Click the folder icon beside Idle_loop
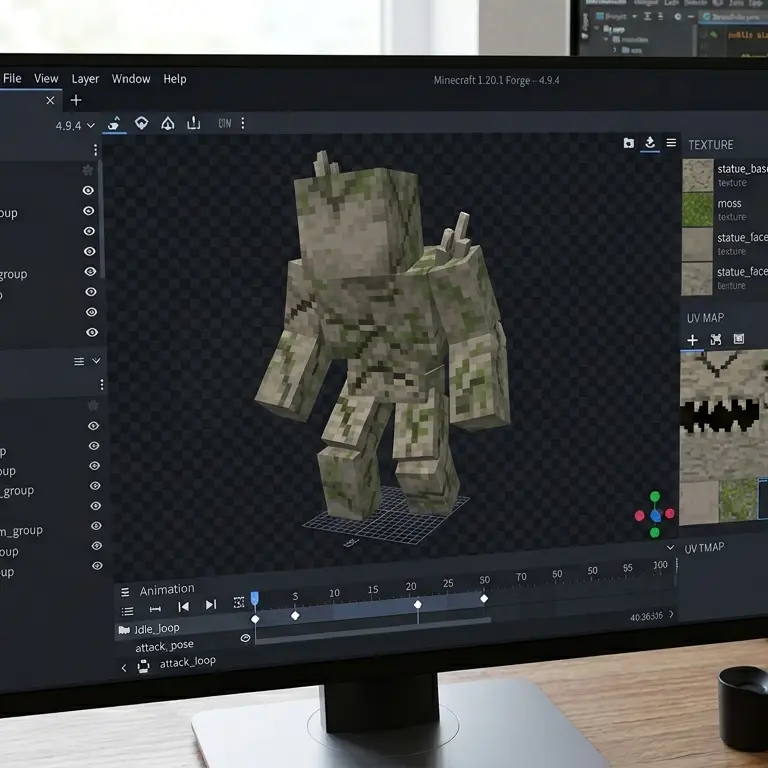 [124, 630]
